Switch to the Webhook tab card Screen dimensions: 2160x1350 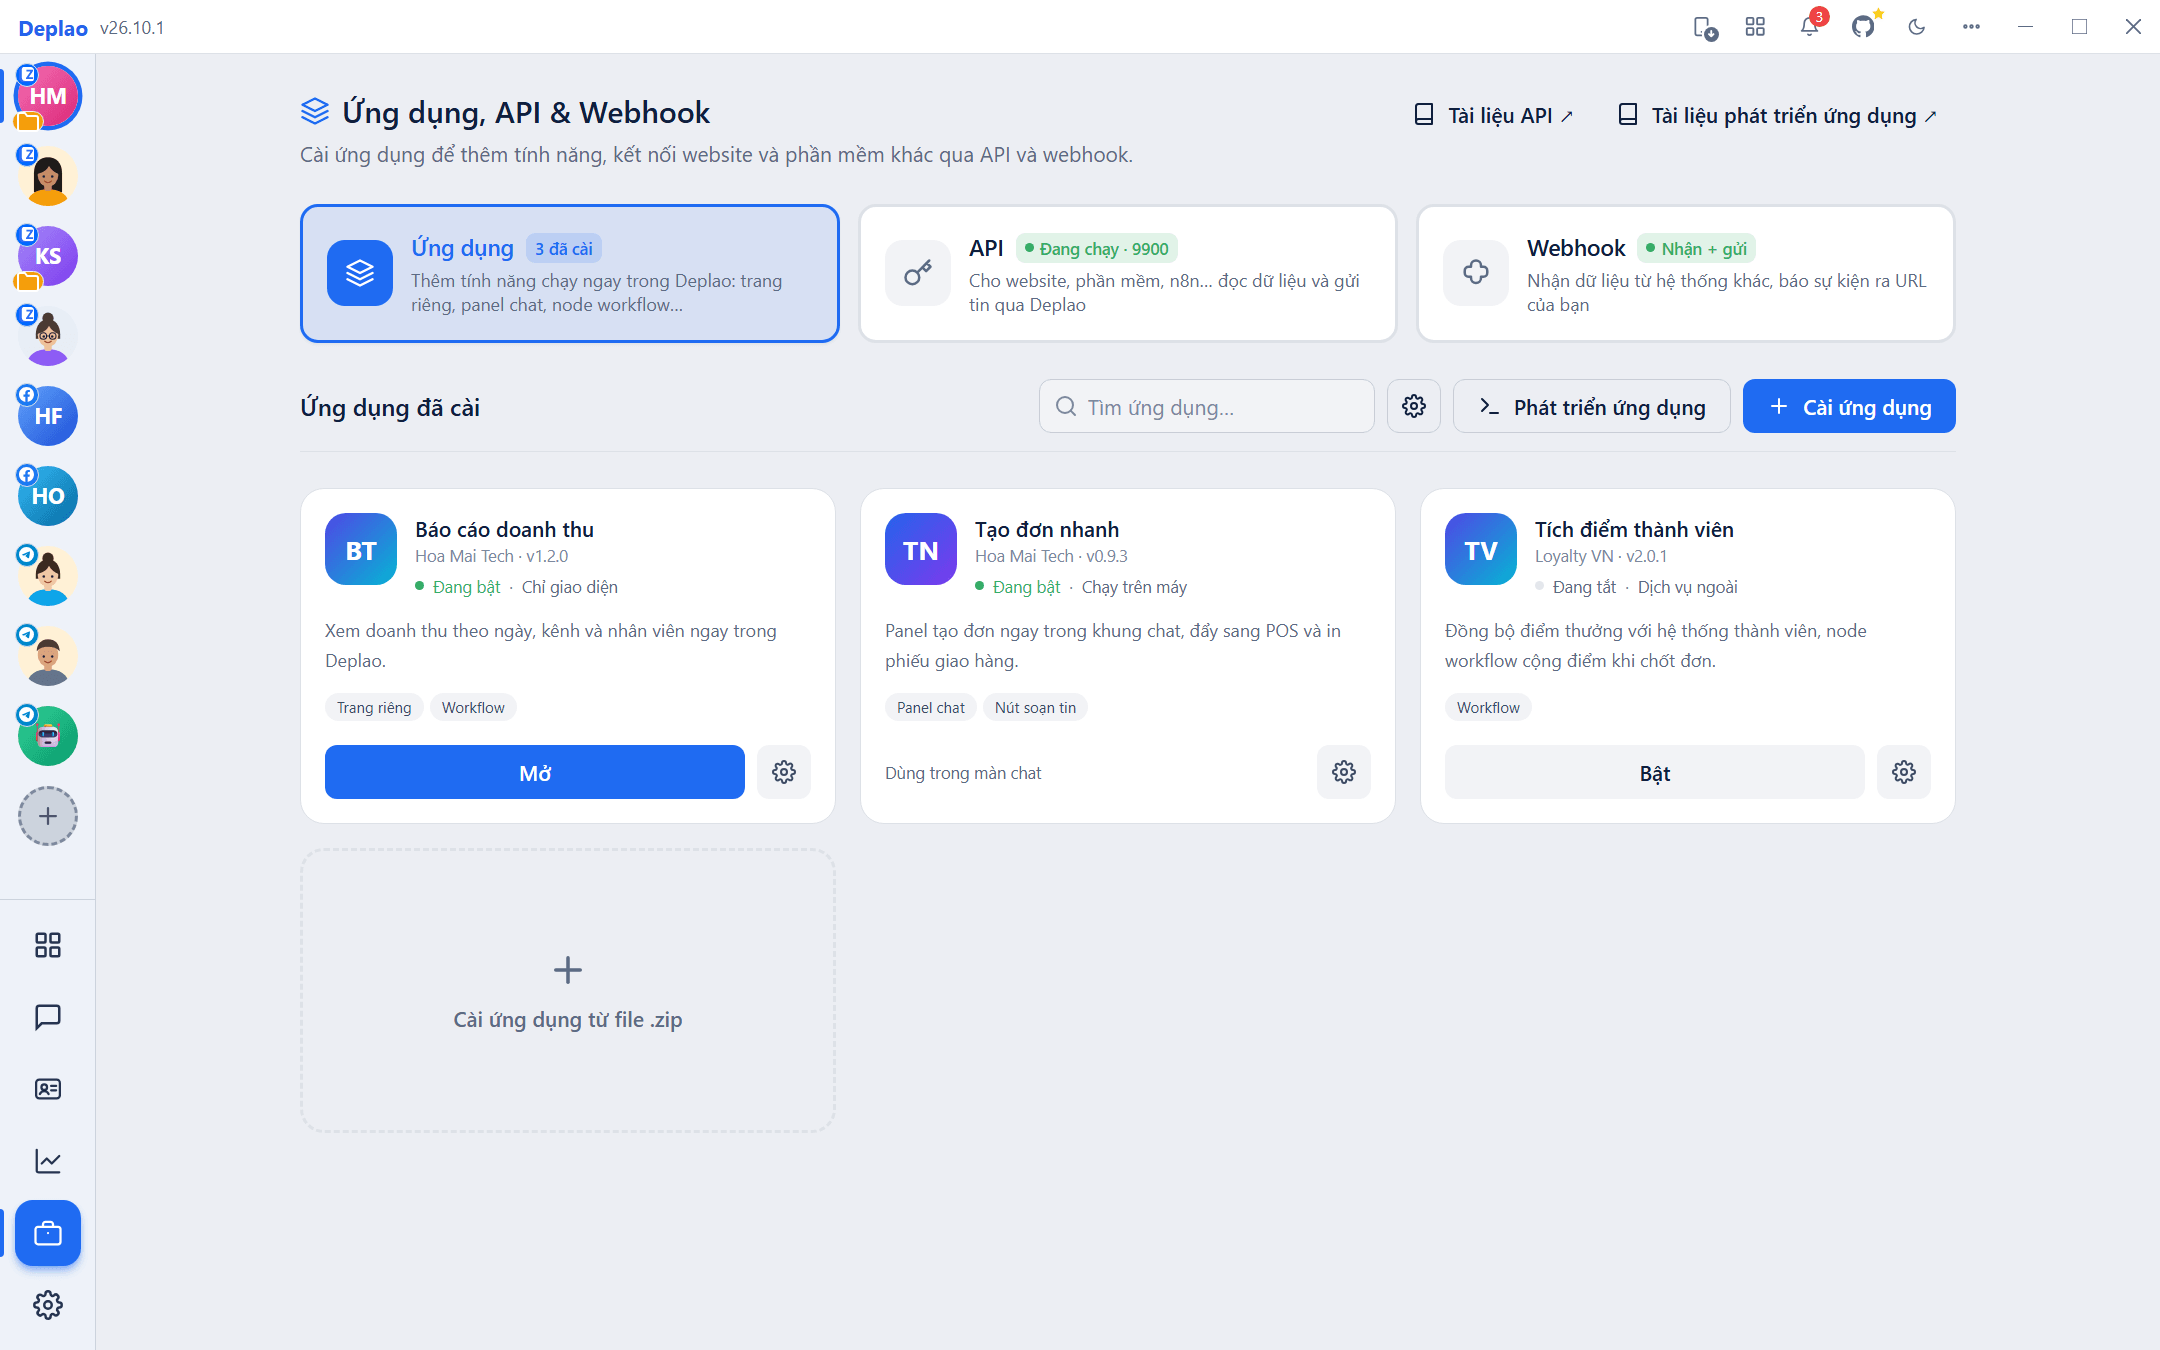point(1686,274)
